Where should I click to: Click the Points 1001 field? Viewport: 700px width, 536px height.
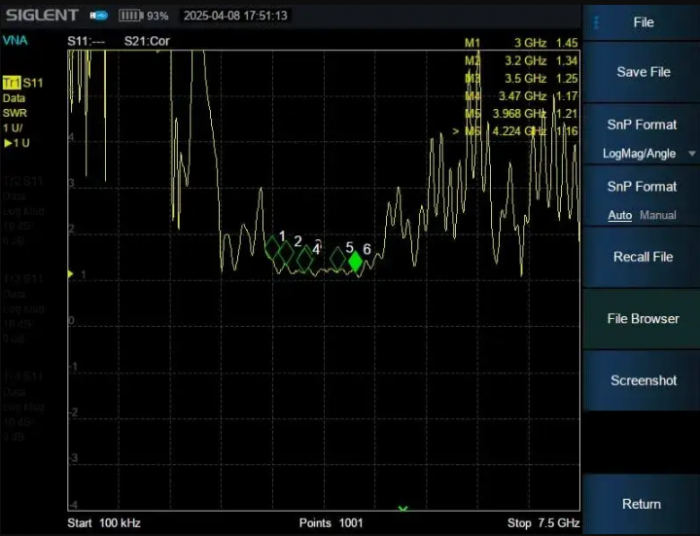click(331, 523)
